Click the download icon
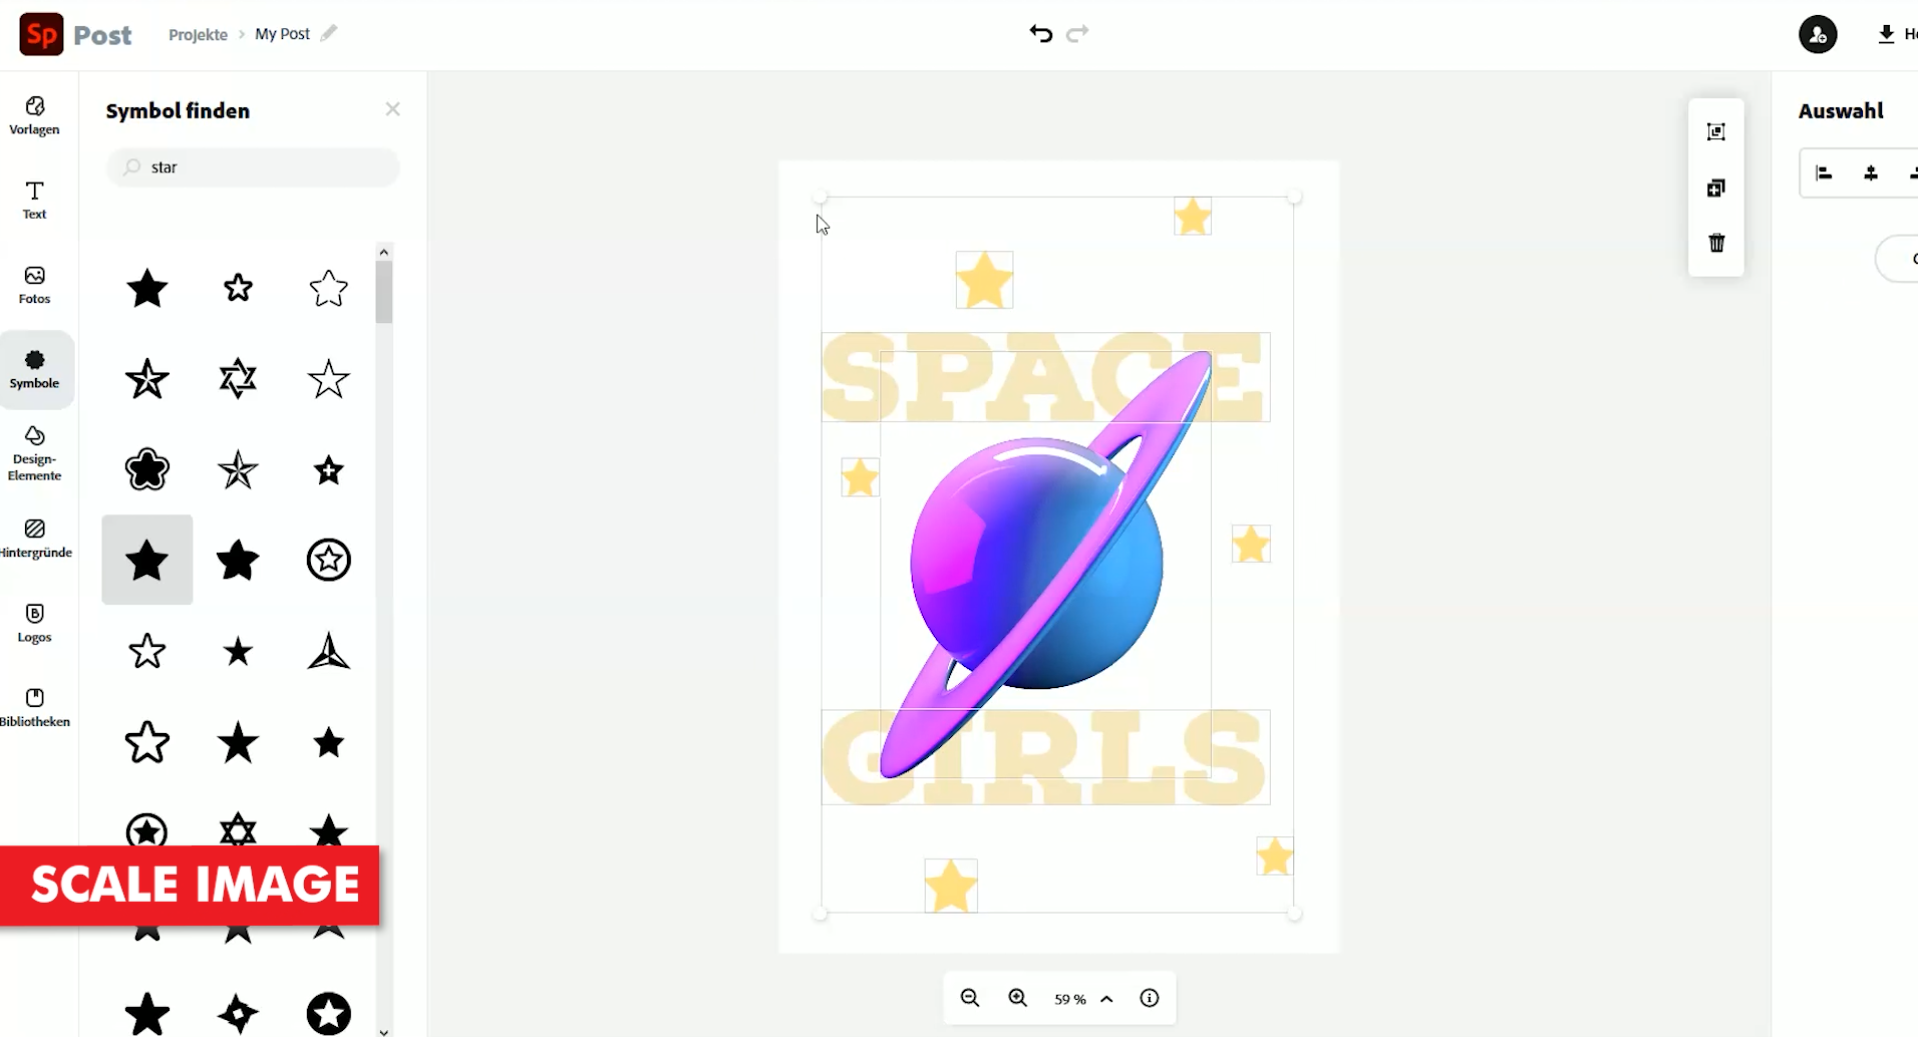The width and height of the screenshot is (1918, 1037). click(1886, 35)
